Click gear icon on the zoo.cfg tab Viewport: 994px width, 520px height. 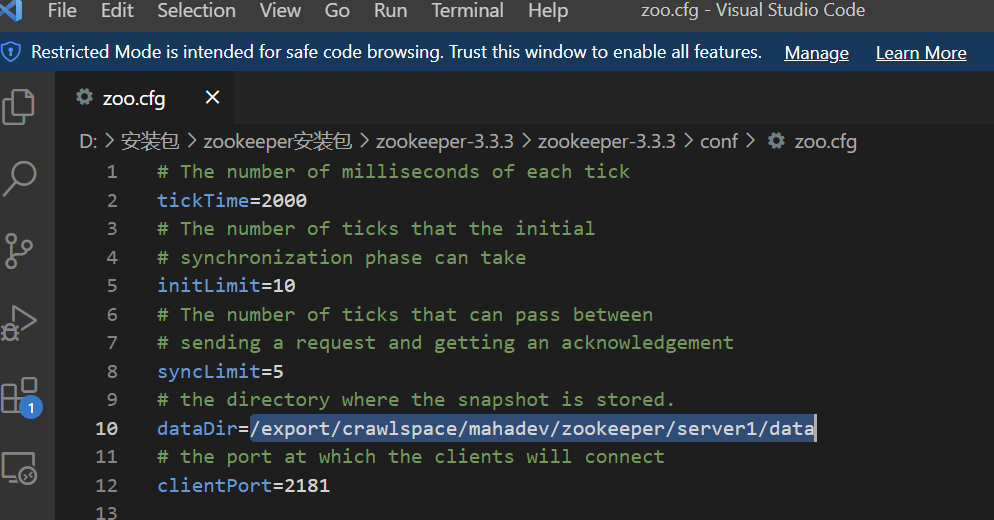click(x=84, y=97)
